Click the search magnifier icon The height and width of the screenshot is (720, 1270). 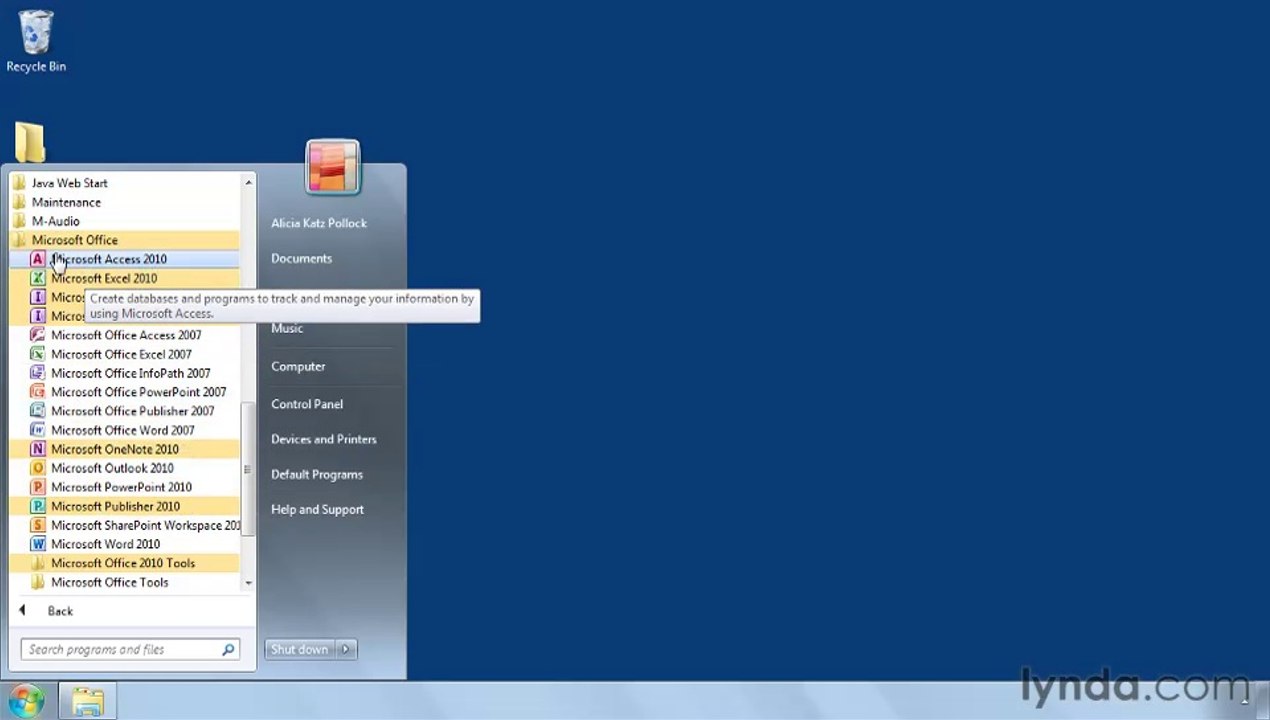coord(228,649)
